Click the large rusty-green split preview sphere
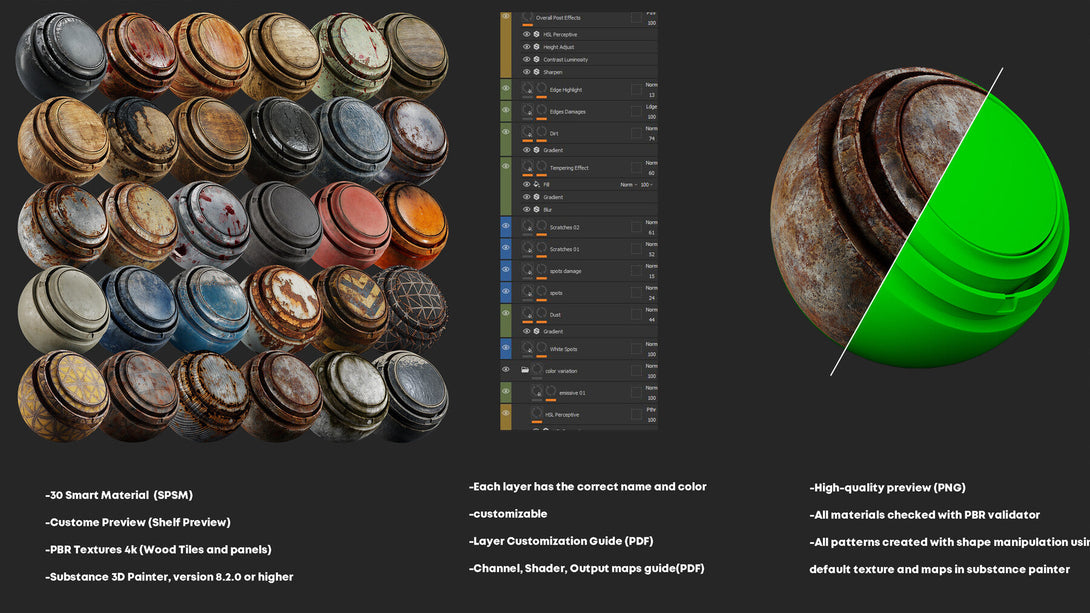 pyautogui.click(x=920, y=217)
